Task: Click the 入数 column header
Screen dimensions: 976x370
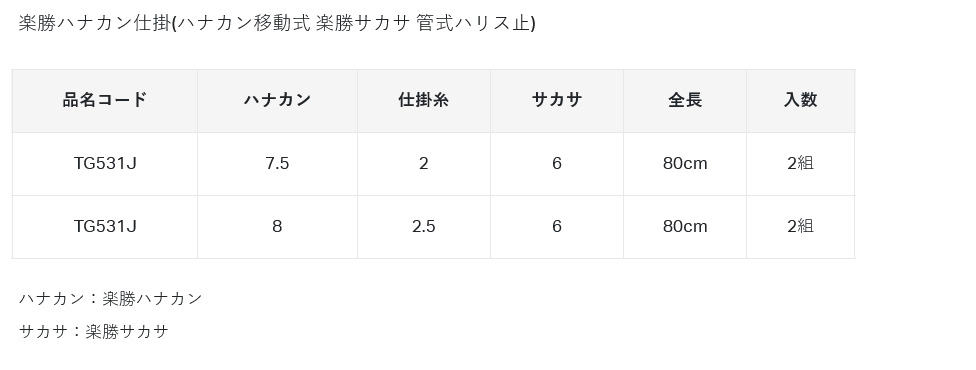Action: (800, 100)
